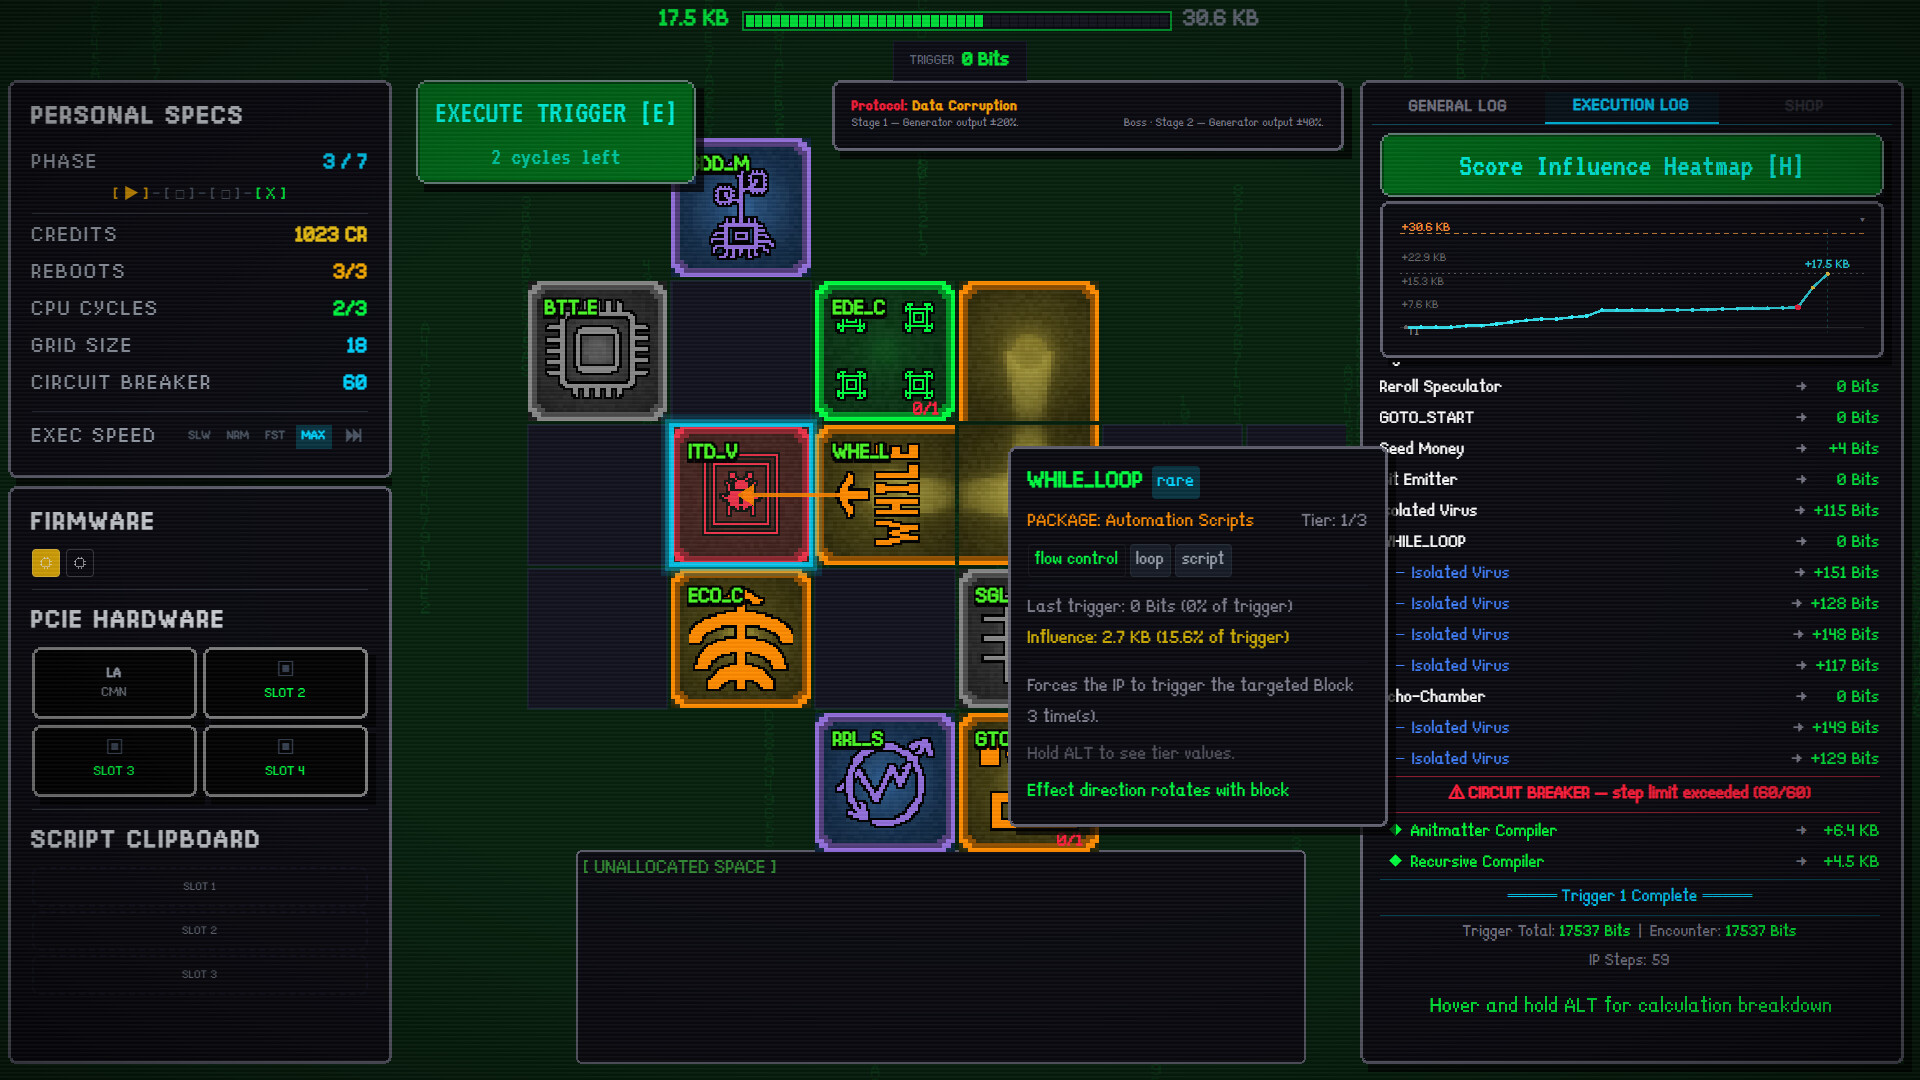Click script clipboard Slot 1
Screen dimensions: 1920x1080
[x=199, y=886]
